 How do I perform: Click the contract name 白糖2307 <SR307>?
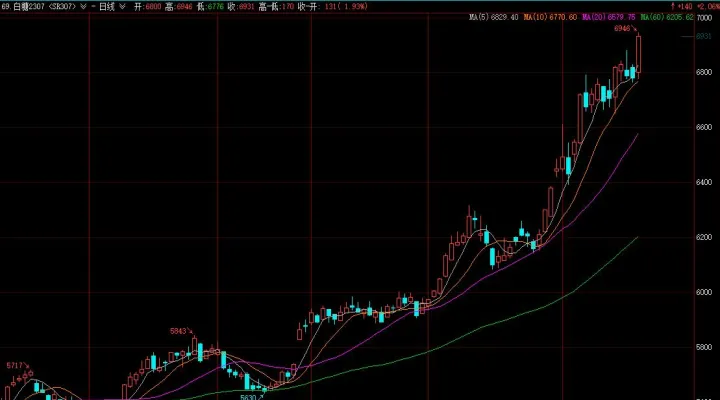(44, 6)
